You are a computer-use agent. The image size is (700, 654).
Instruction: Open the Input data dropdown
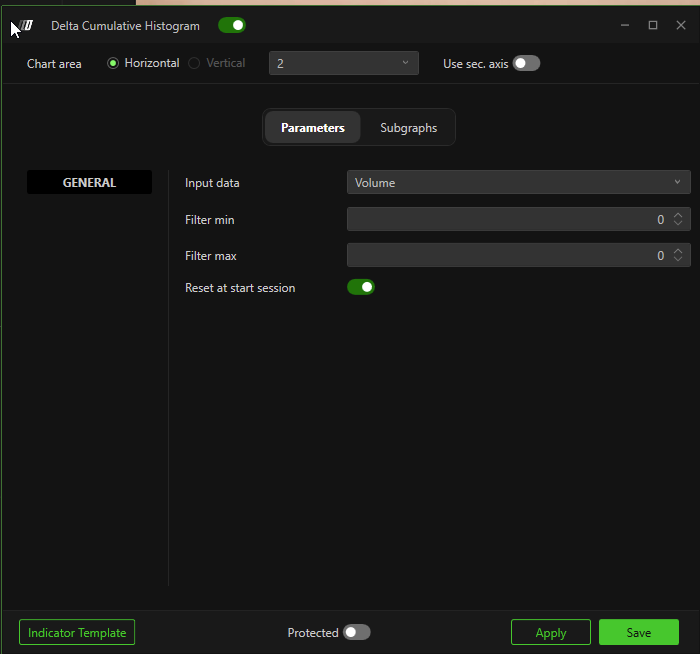pyautogui.click(x=518, y=183)
